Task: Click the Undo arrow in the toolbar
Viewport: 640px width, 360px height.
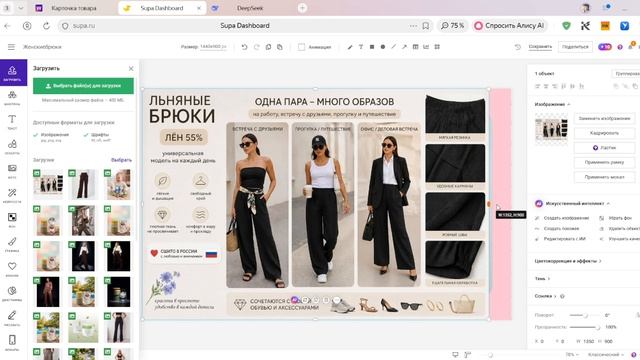Action: 244,47
